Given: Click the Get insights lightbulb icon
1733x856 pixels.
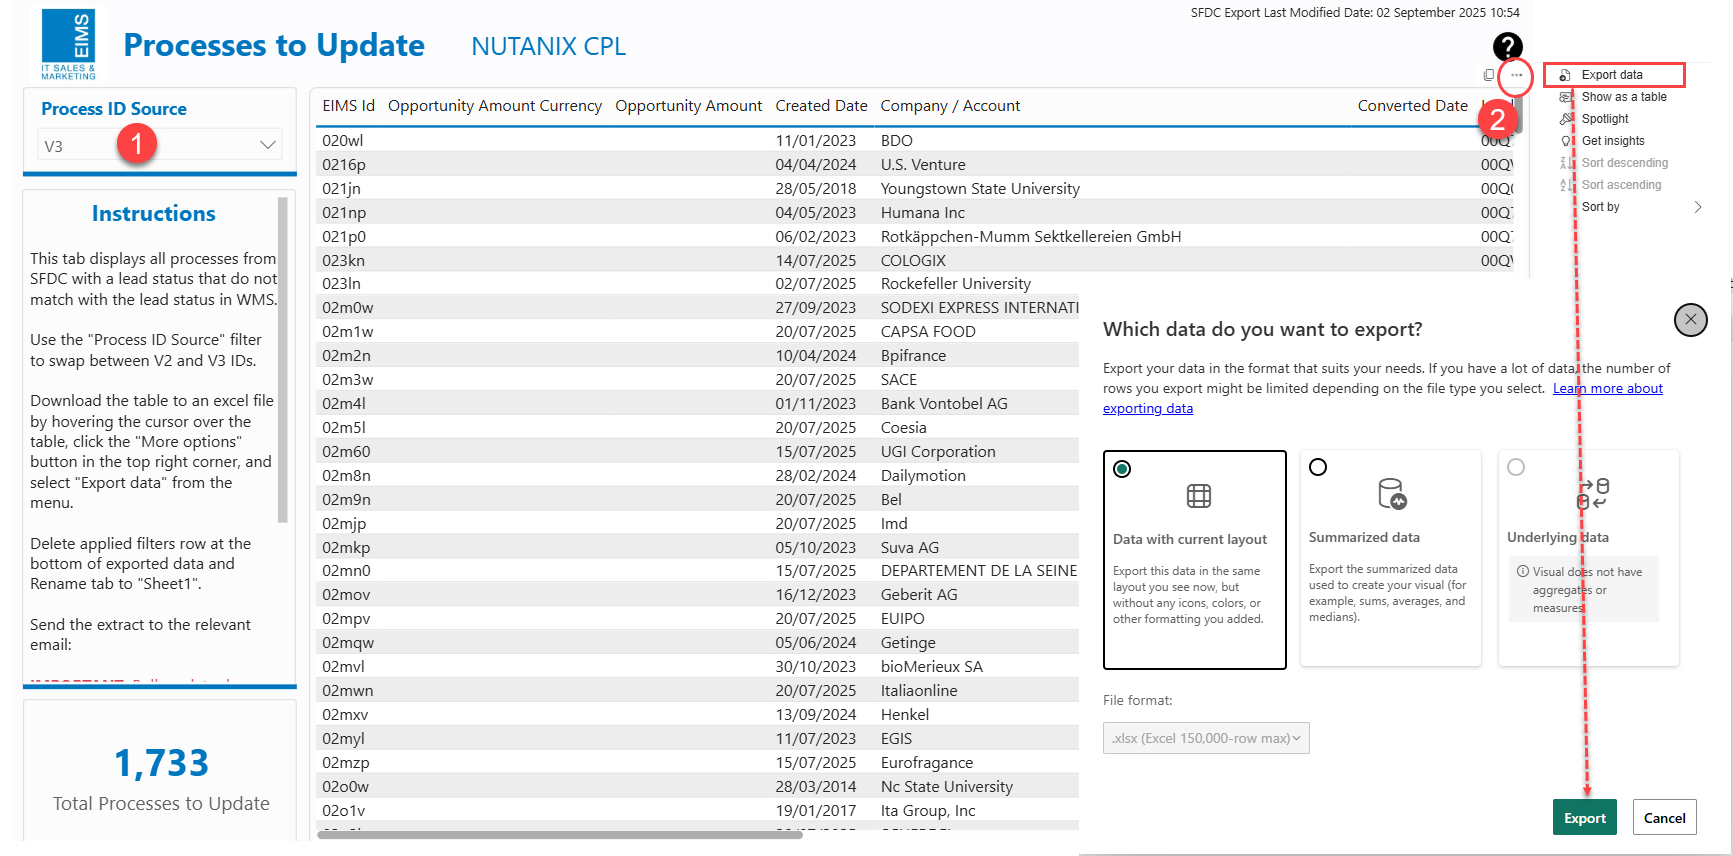Looking at the screenshot, I should point(1566,141).
